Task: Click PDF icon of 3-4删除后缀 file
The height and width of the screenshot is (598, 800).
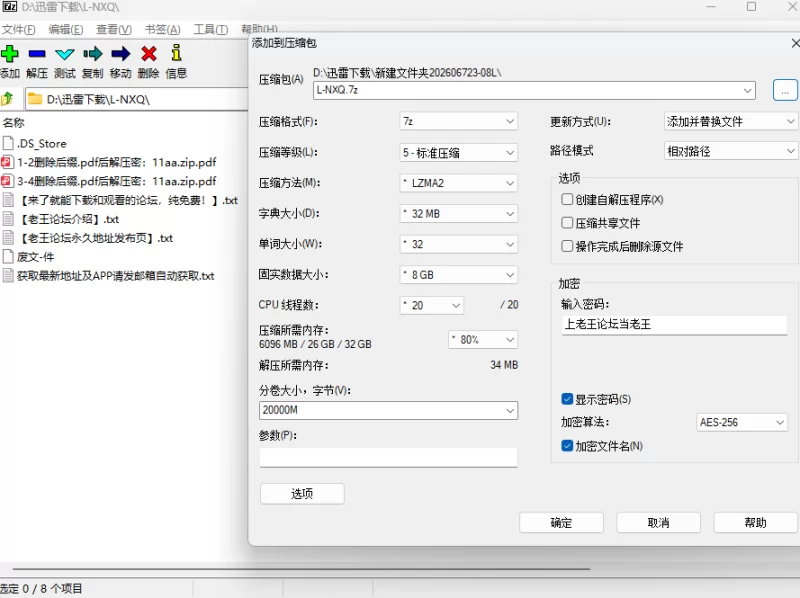Action: (x=7, y=181)
